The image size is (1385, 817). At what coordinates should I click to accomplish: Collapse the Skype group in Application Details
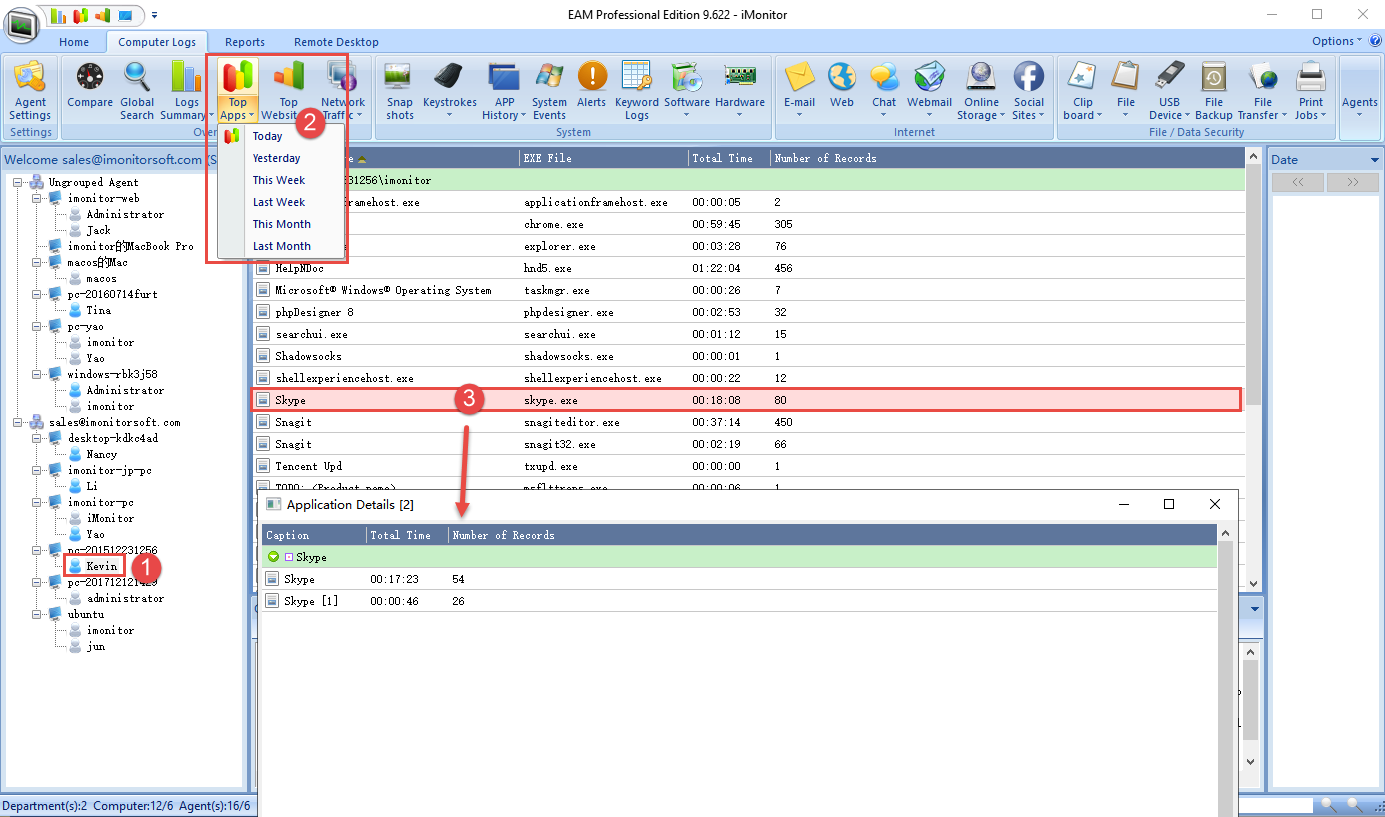[x=274, y=557]
